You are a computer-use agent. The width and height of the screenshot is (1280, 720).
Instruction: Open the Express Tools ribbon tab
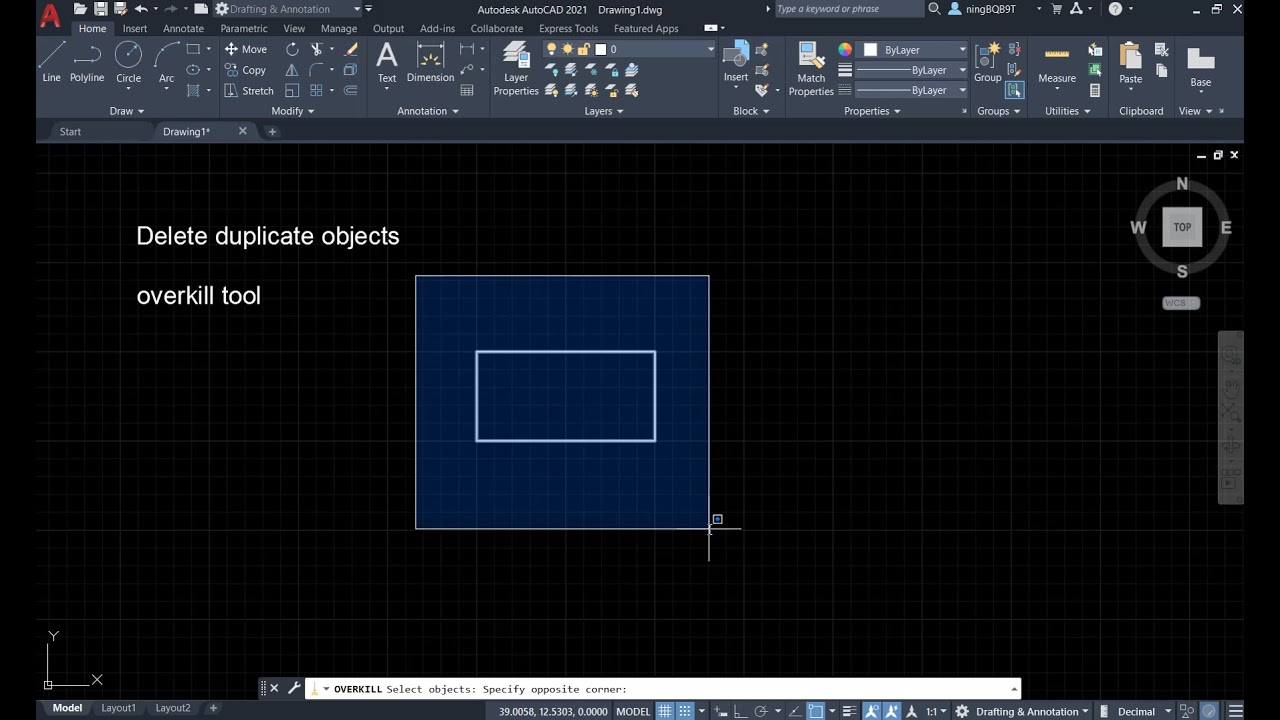[x=568, y=28]
